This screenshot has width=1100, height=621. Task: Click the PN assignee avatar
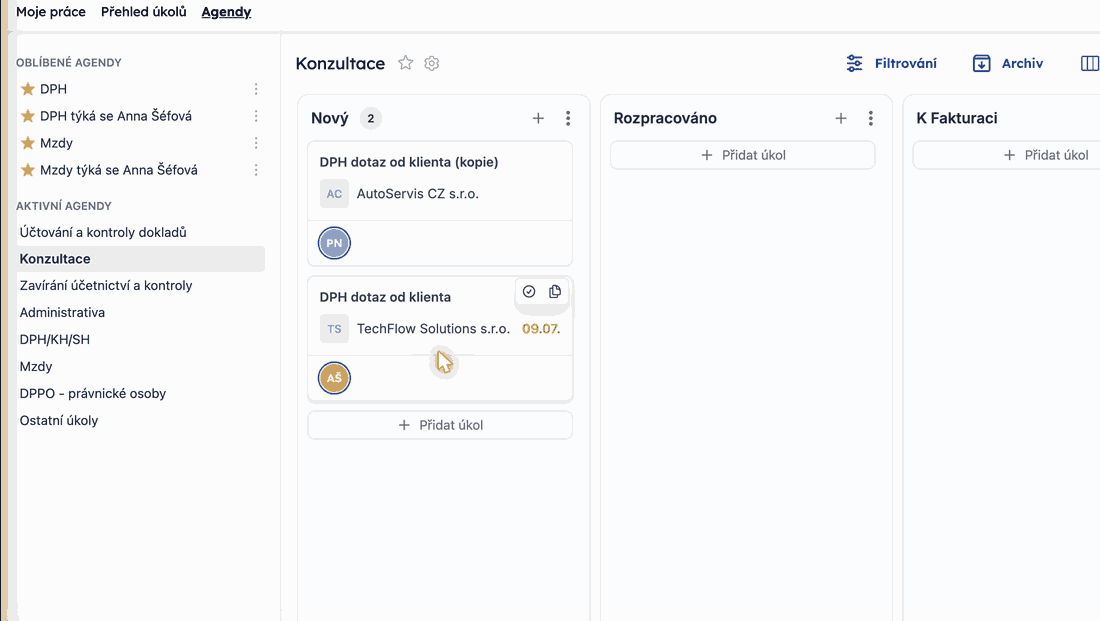coord(334,243)
